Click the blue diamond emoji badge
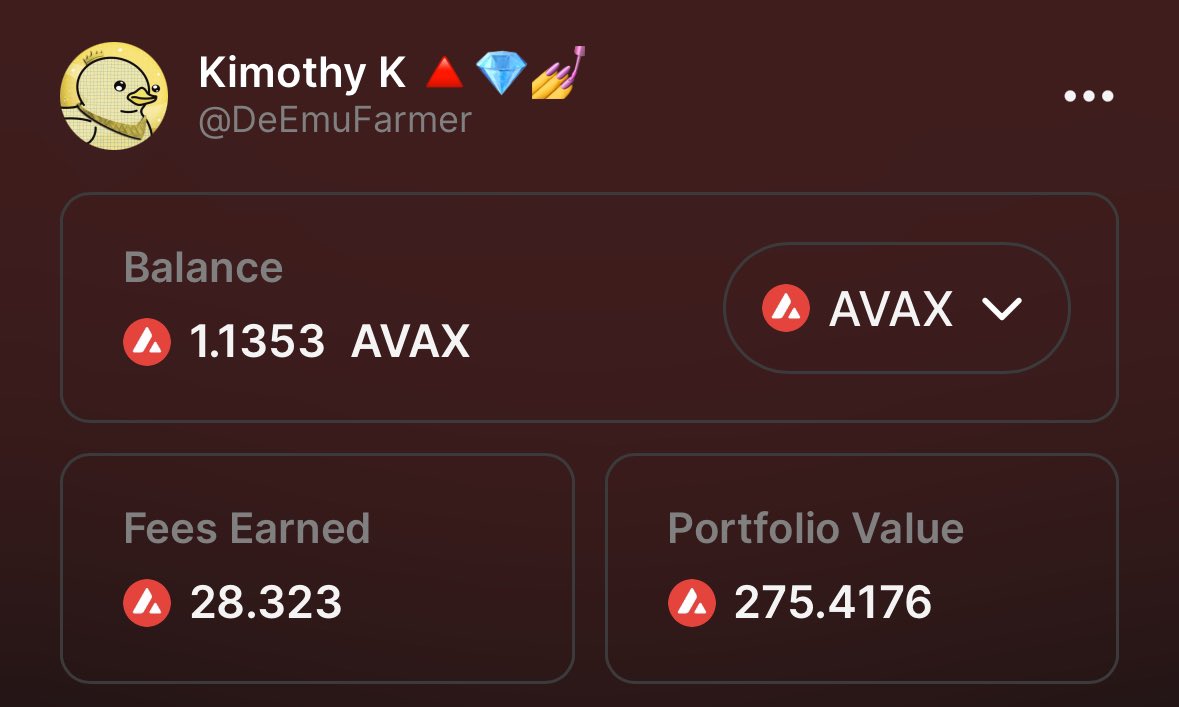 point(499,74)
